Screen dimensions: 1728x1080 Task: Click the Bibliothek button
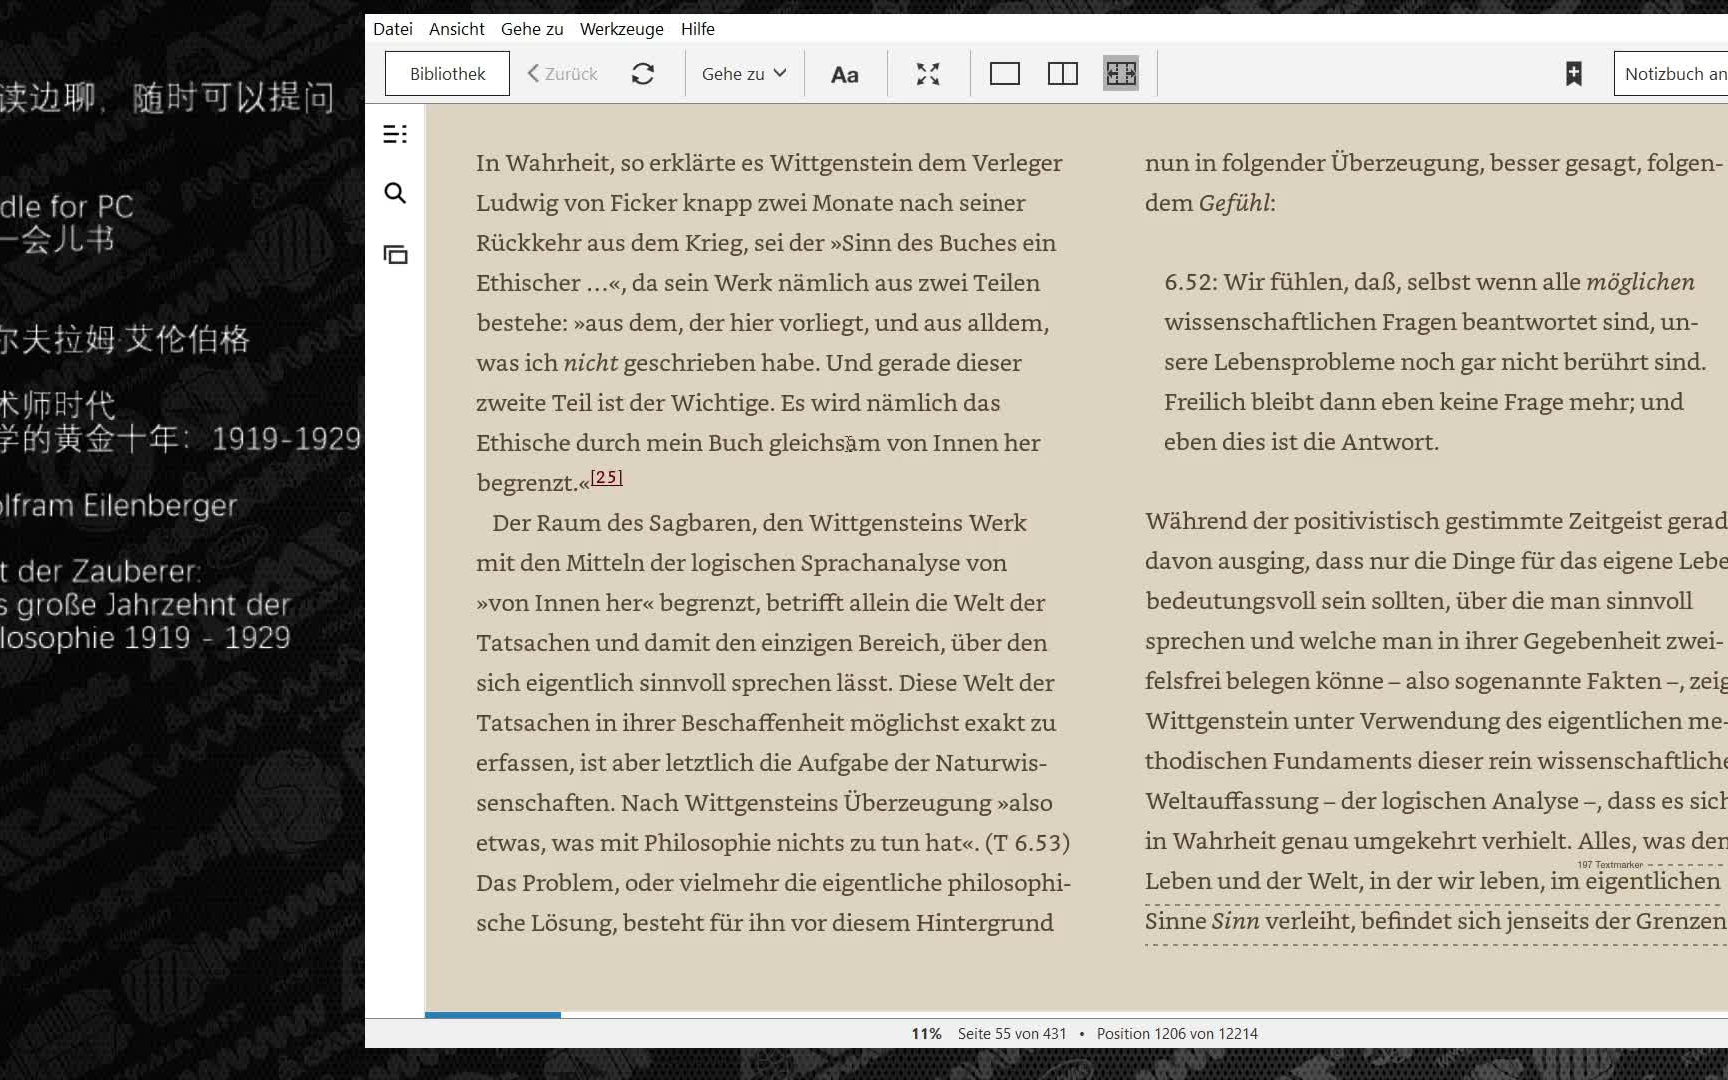(x=447, y=74)
